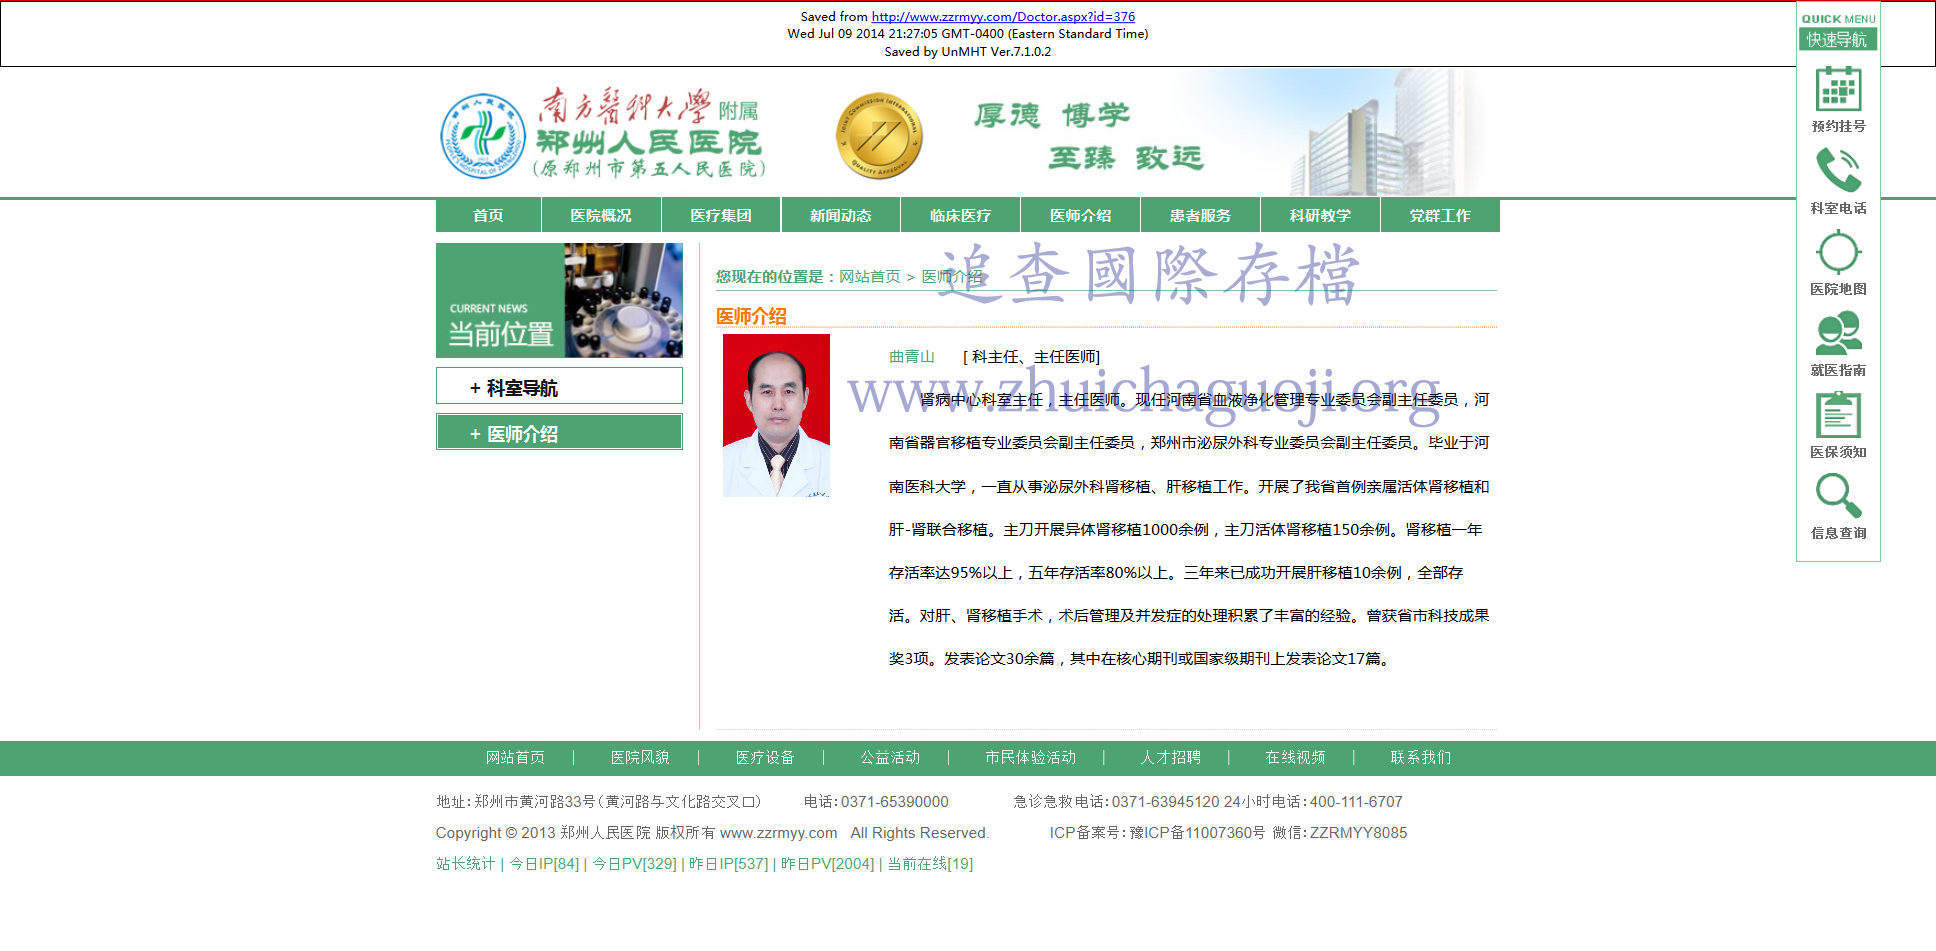Expand the 医师介绍 sidebar section
This screenshot has height=951, width=1936.
click(559, 433)
